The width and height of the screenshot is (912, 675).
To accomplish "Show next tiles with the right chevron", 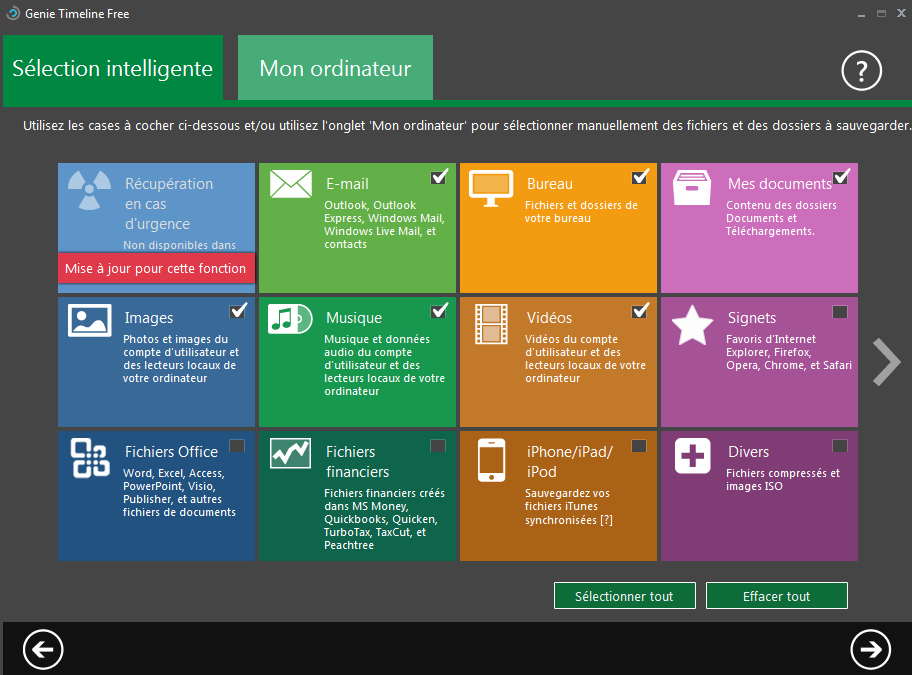I will pyautogui.click(x=886, y=362).
